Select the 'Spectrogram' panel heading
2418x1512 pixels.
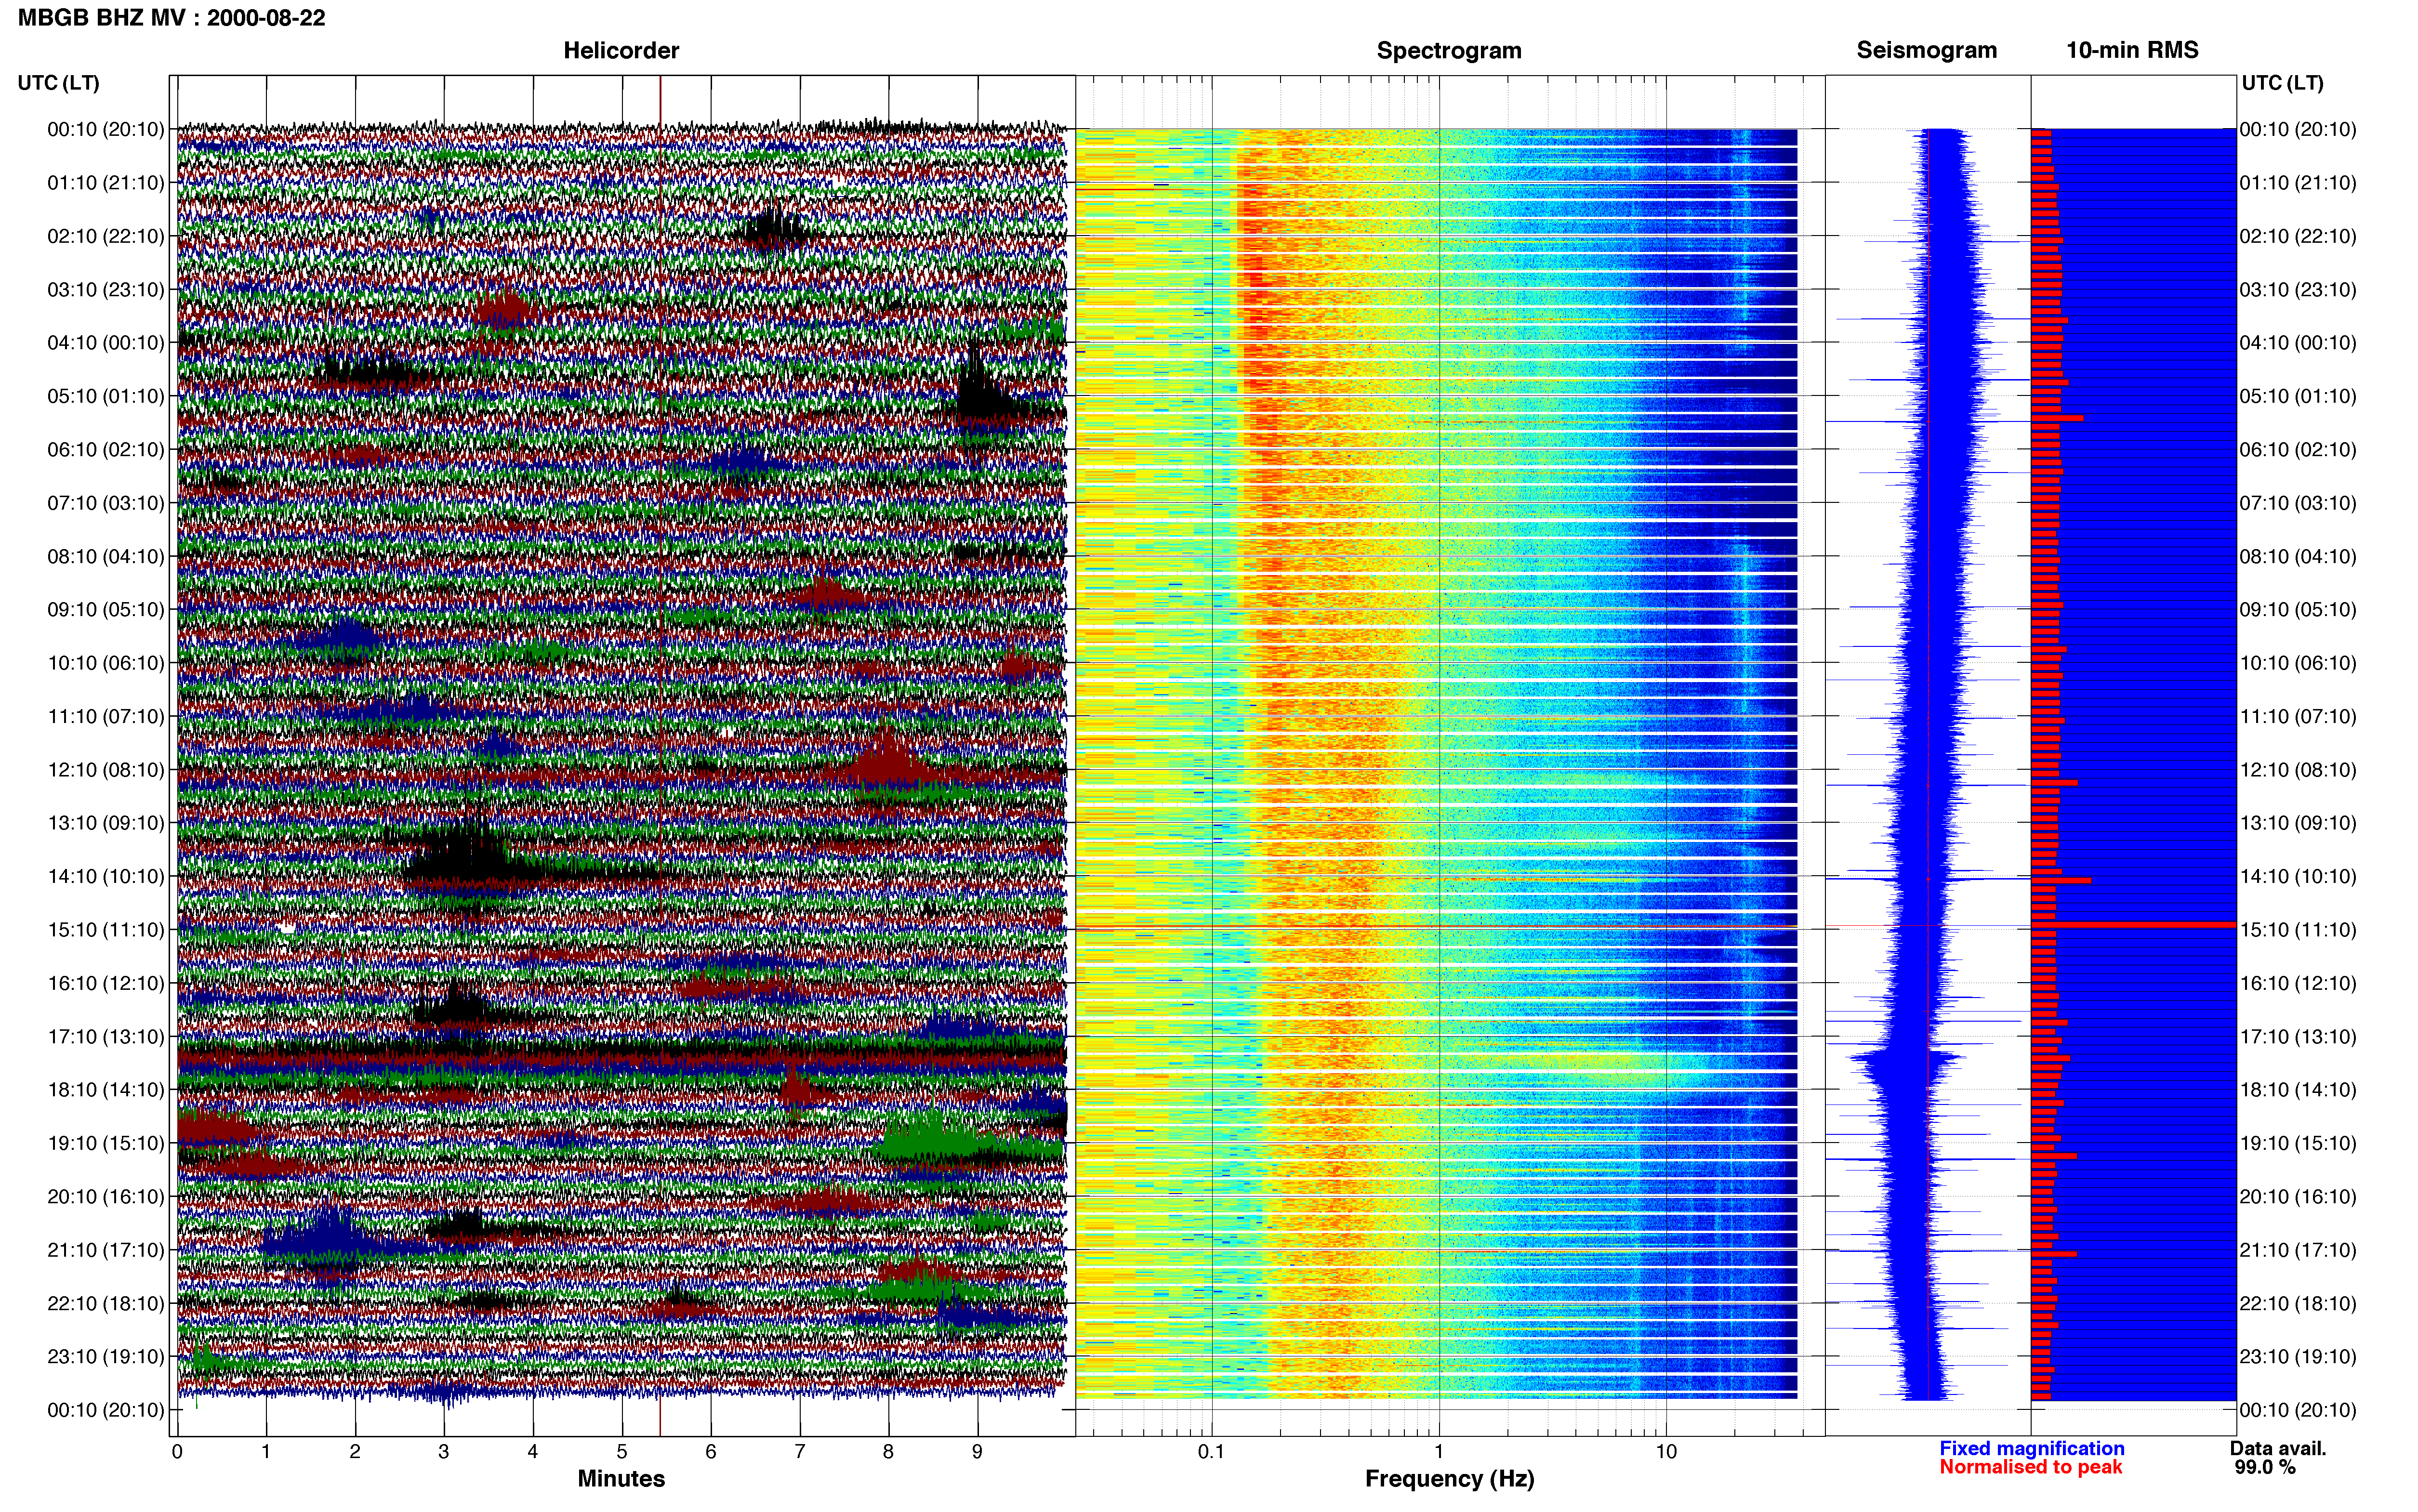pos(1449,50)
